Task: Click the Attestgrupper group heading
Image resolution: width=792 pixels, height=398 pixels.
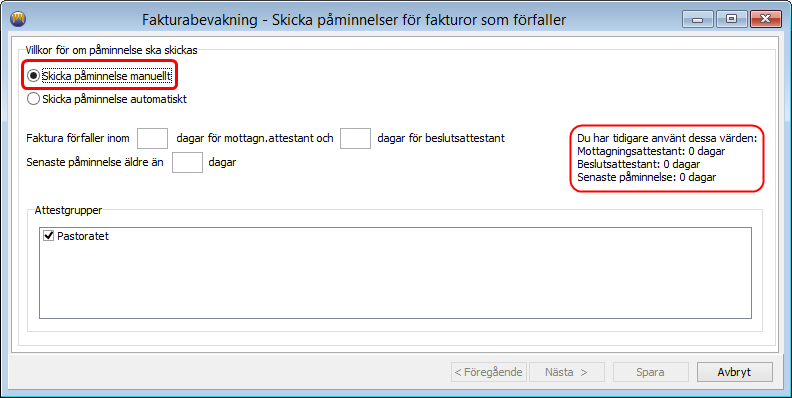Action: (68, 211)
